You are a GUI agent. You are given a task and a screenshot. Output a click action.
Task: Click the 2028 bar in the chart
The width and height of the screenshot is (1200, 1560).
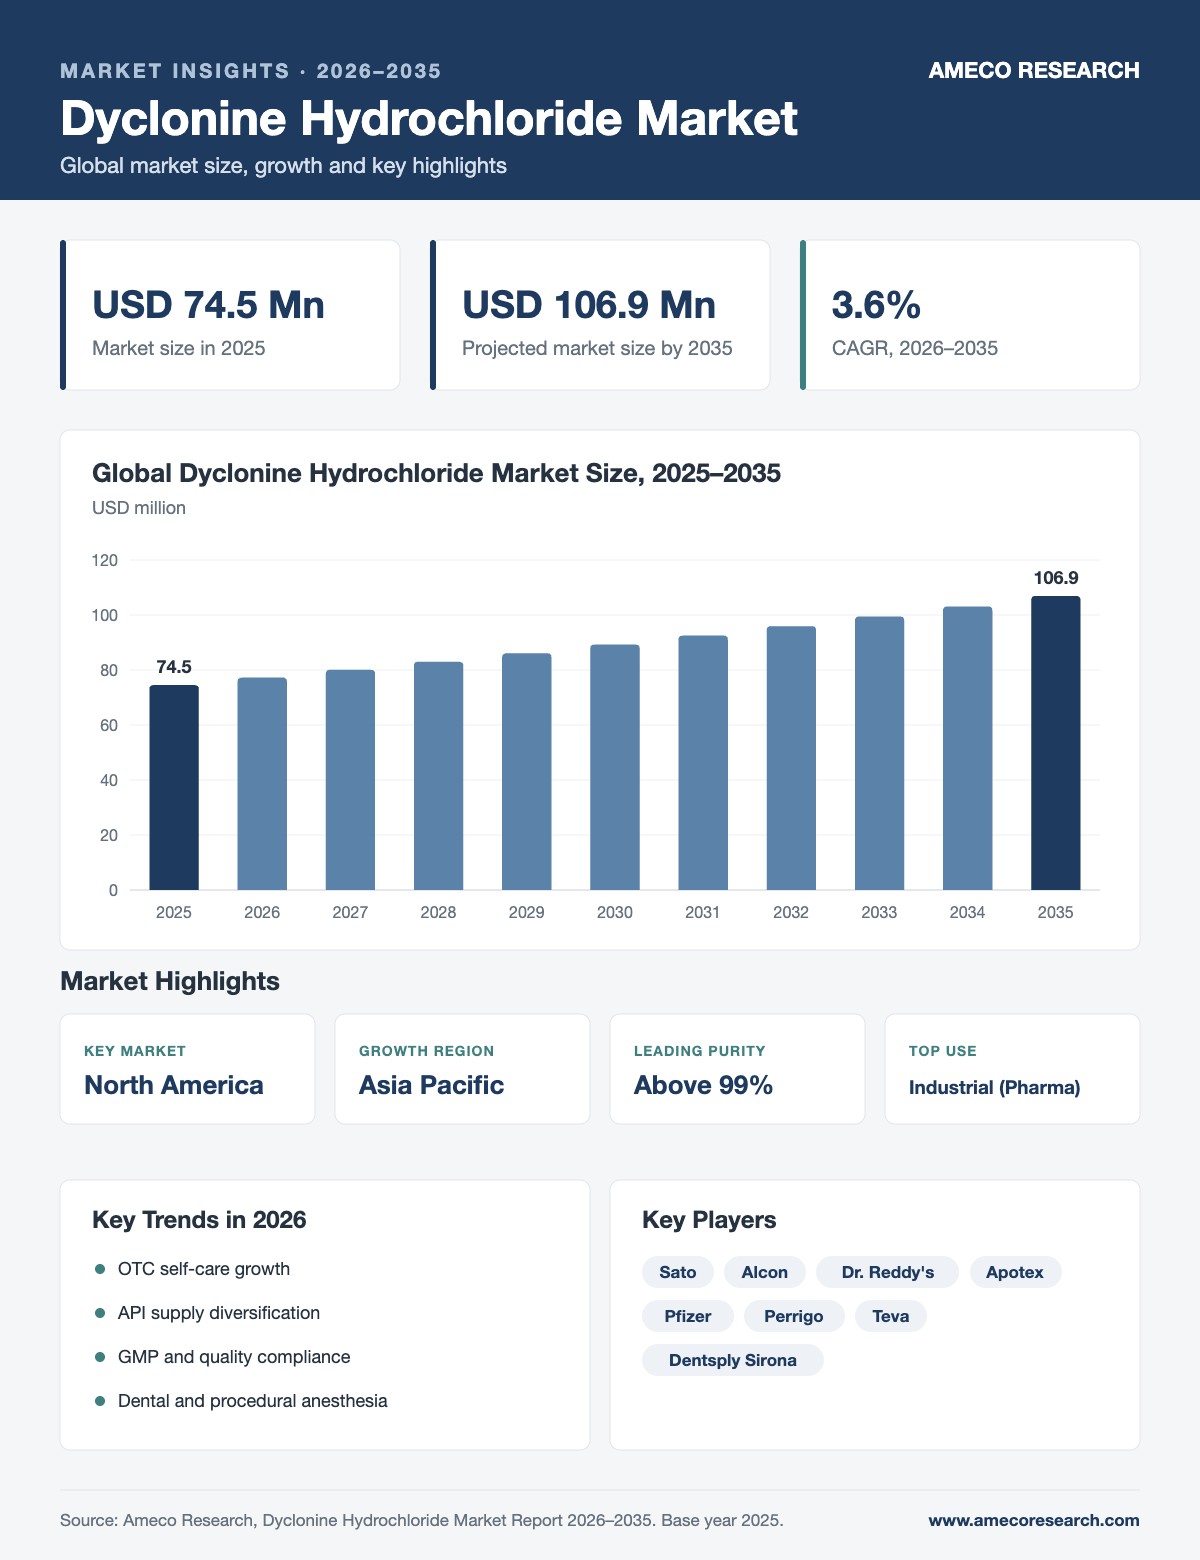pyautogui.click(x=438, y=776)
